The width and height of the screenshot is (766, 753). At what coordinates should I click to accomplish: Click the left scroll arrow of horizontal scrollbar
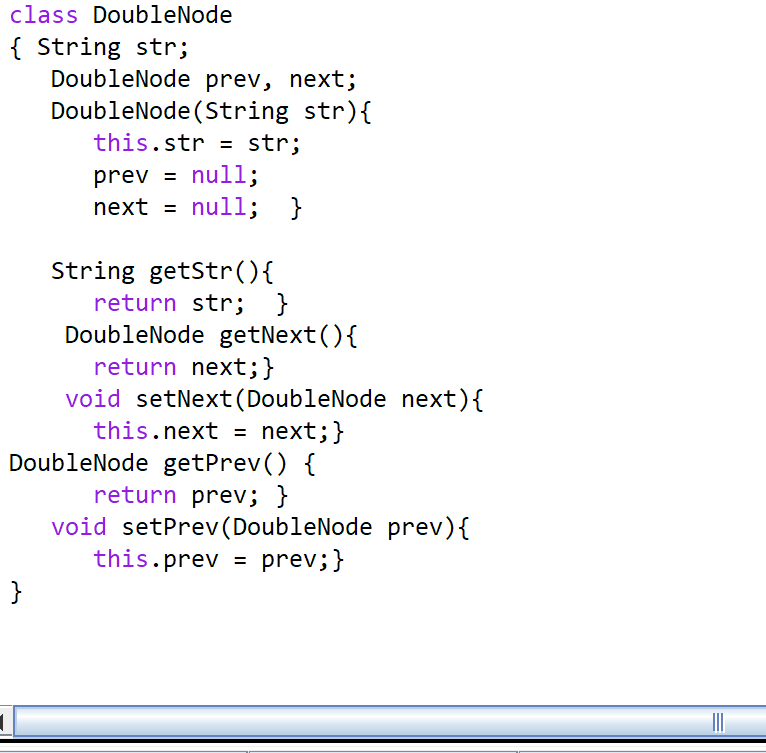pyautogui.click(x=4, y=722)
